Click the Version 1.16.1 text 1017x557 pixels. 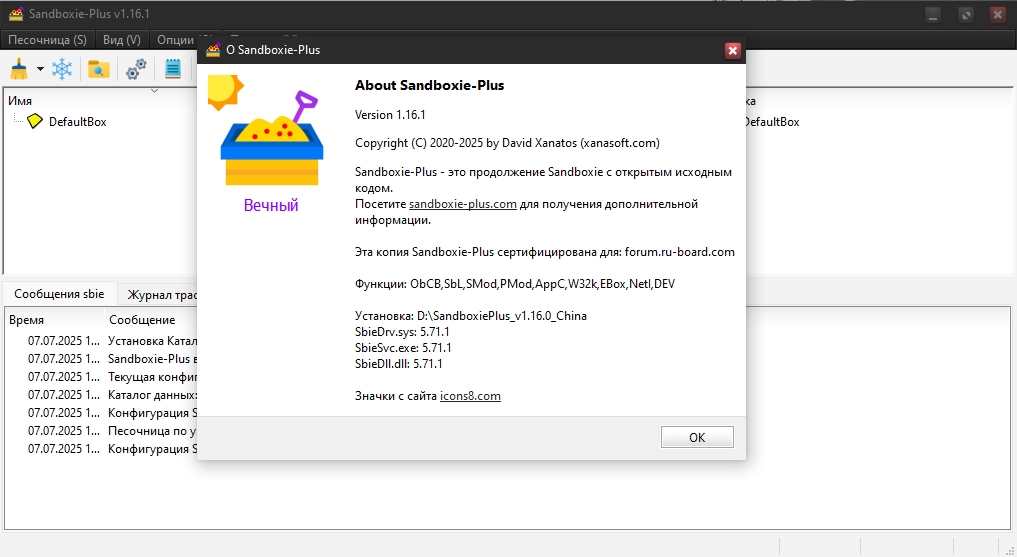click(390, 115)
